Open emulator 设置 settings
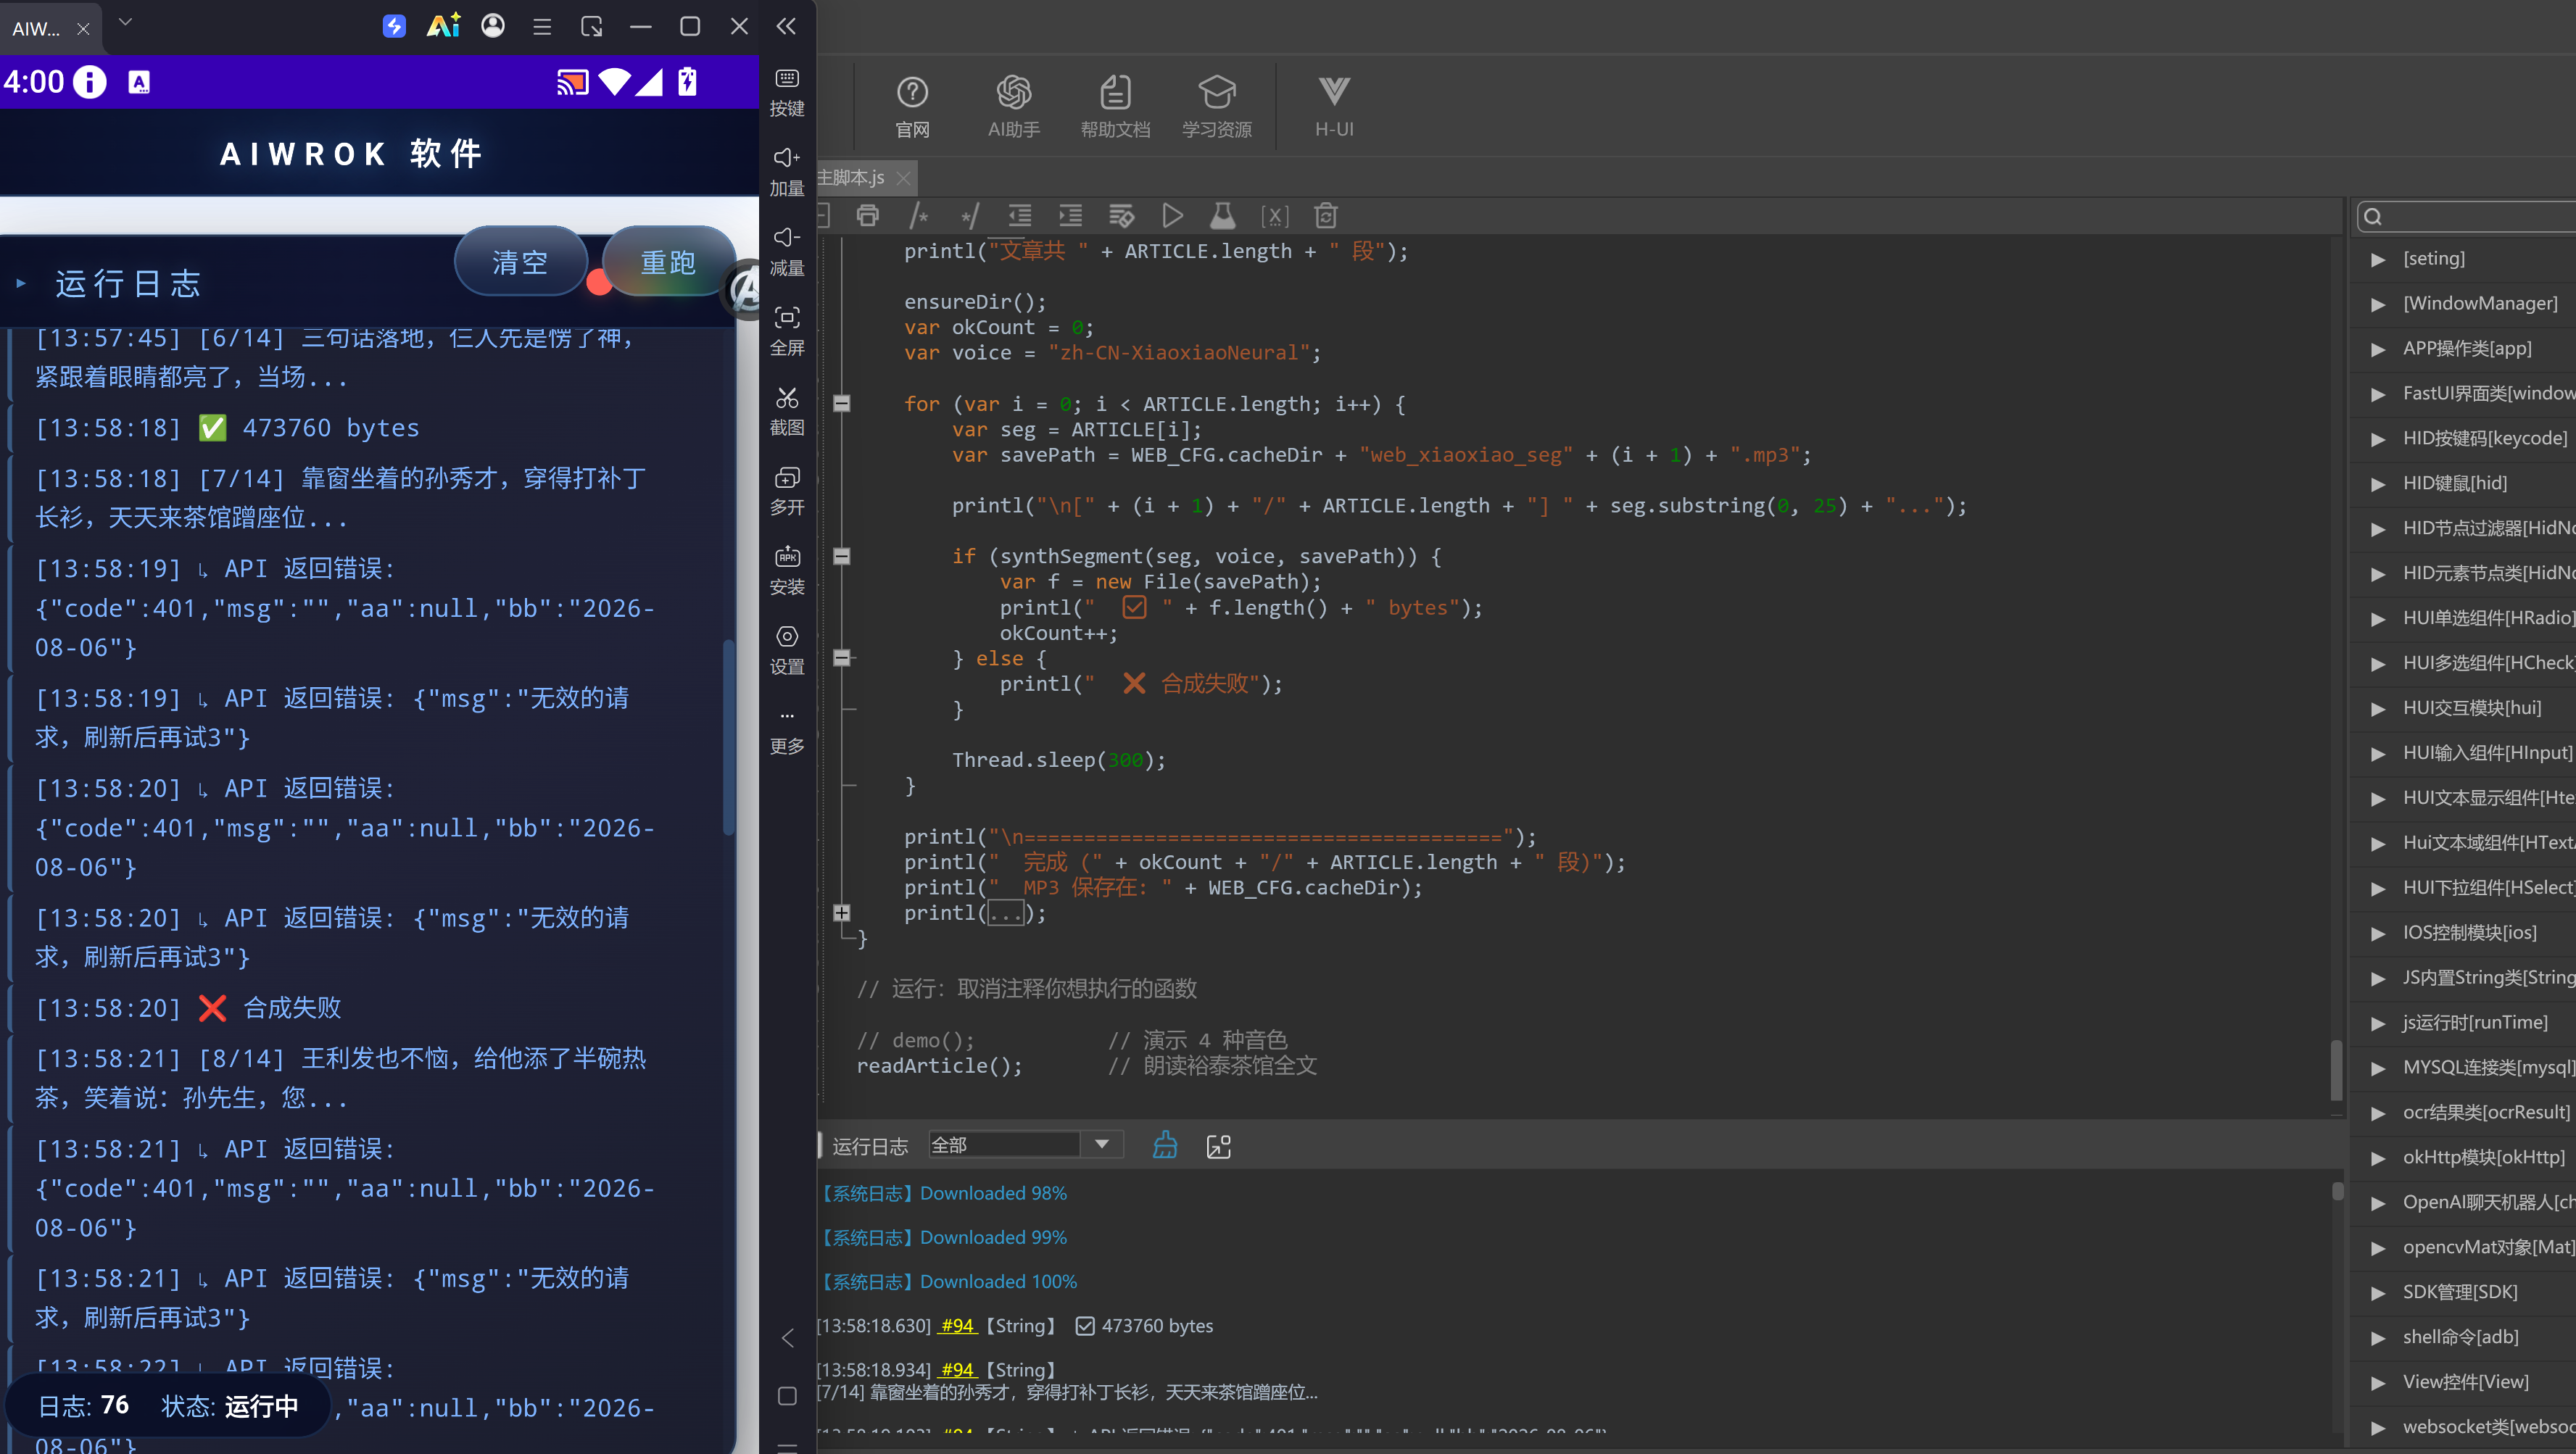The image size is (2576, 1454). tap(787, 650)
